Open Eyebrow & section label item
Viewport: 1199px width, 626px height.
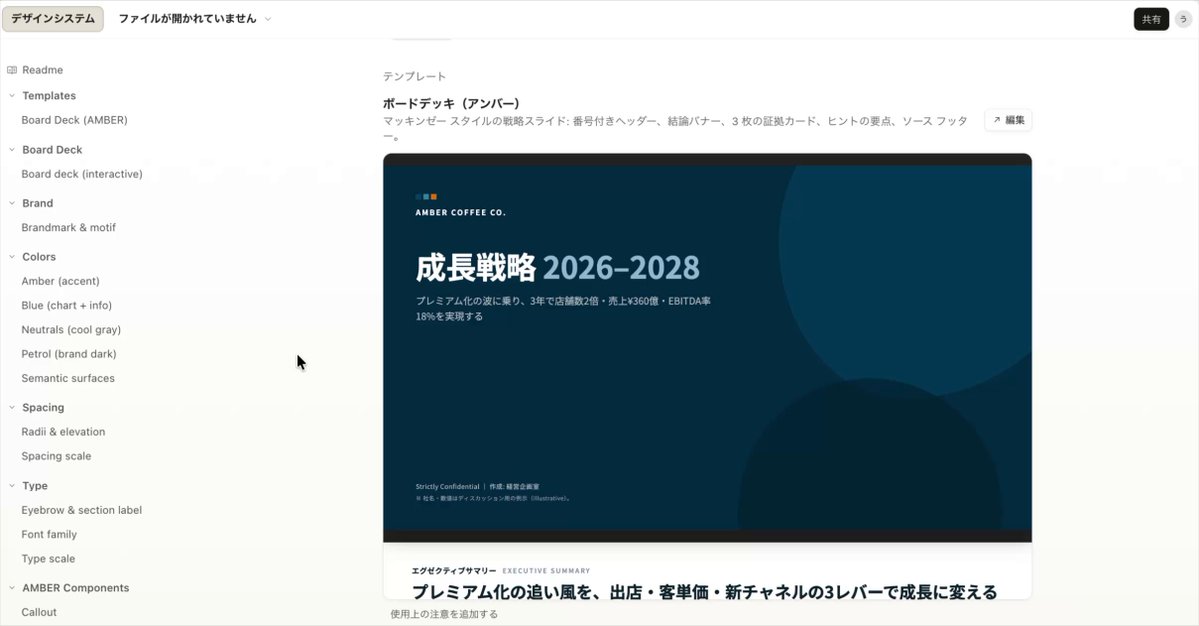click(x=82, y=510)
